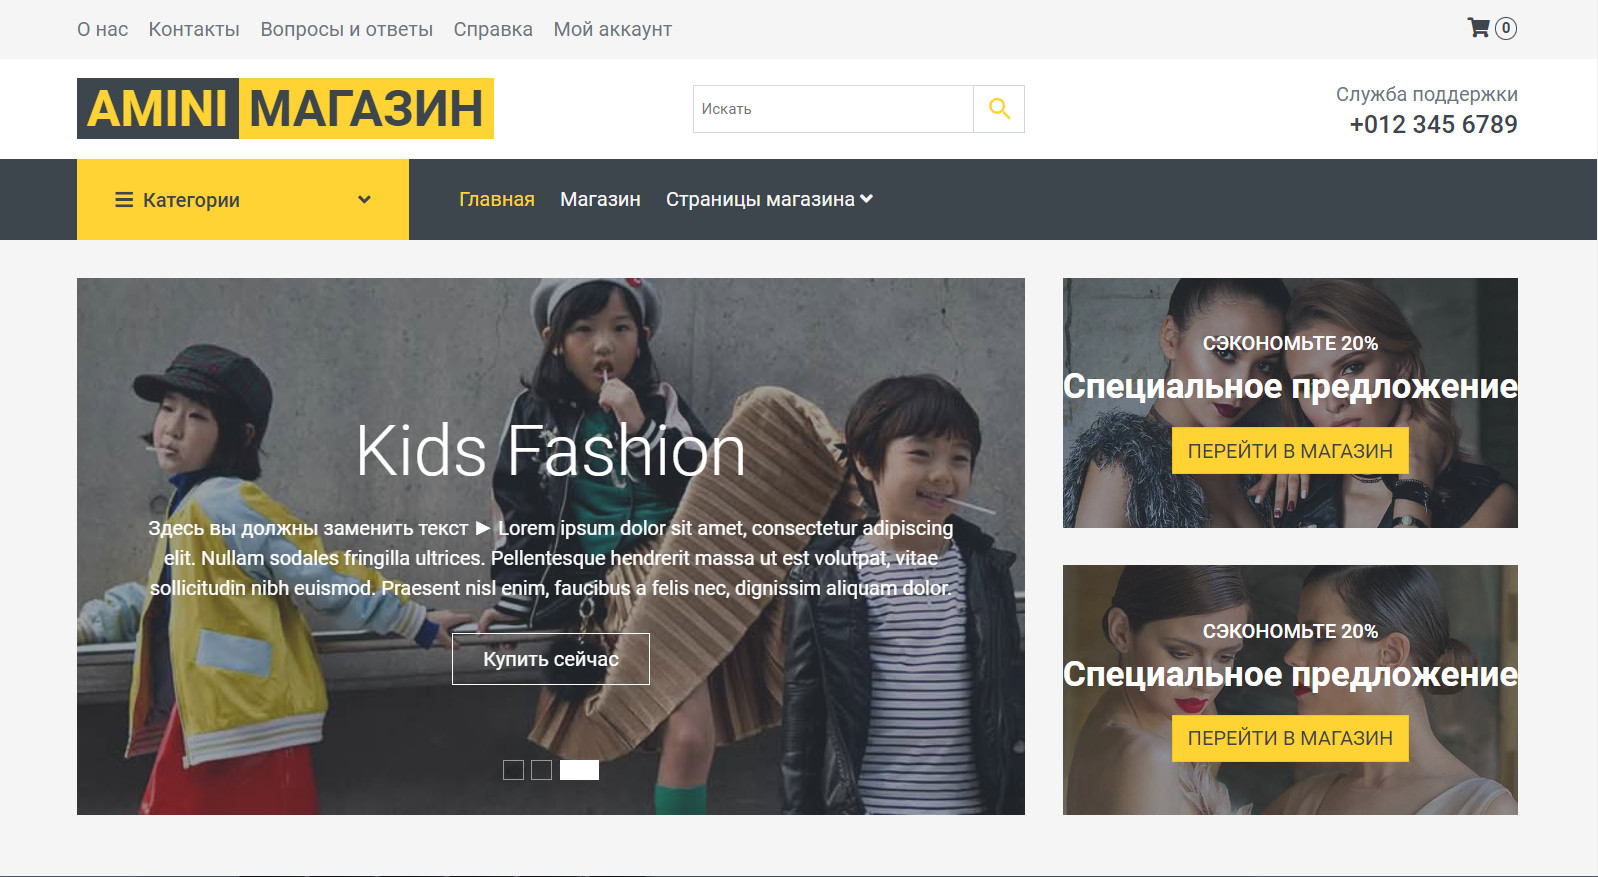Screen dimensions: 1598x877
Task: Open the shopping cart icon
Action: pos(1478,28)
